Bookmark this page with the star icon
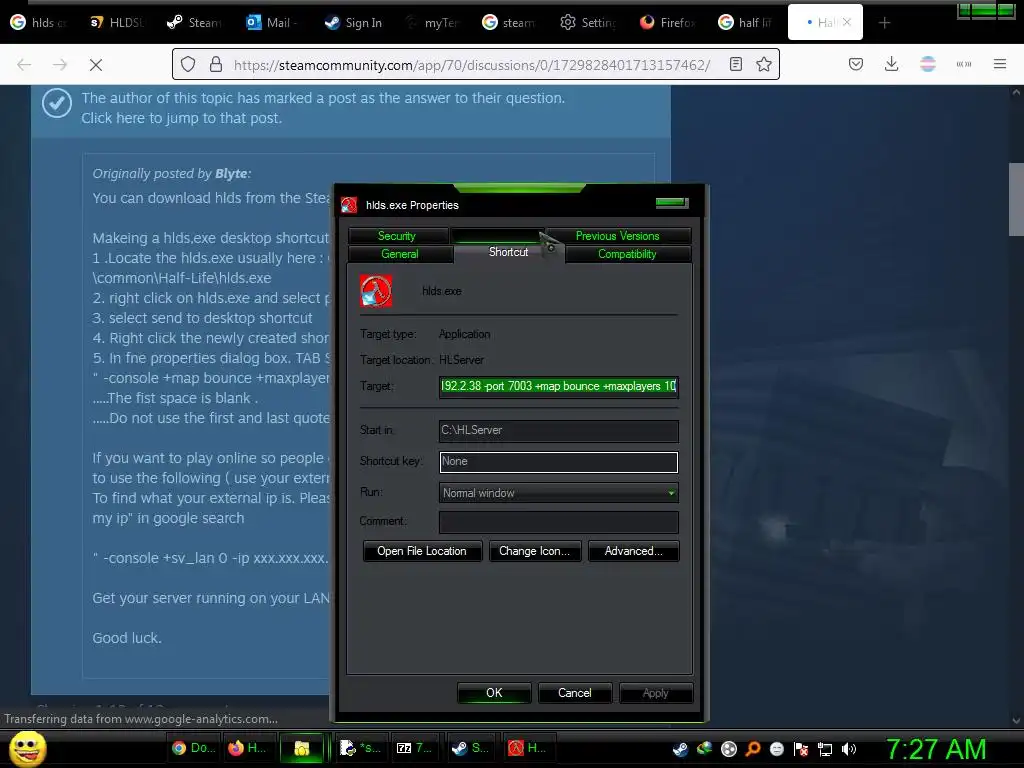1024x768 pixels. 763,64
